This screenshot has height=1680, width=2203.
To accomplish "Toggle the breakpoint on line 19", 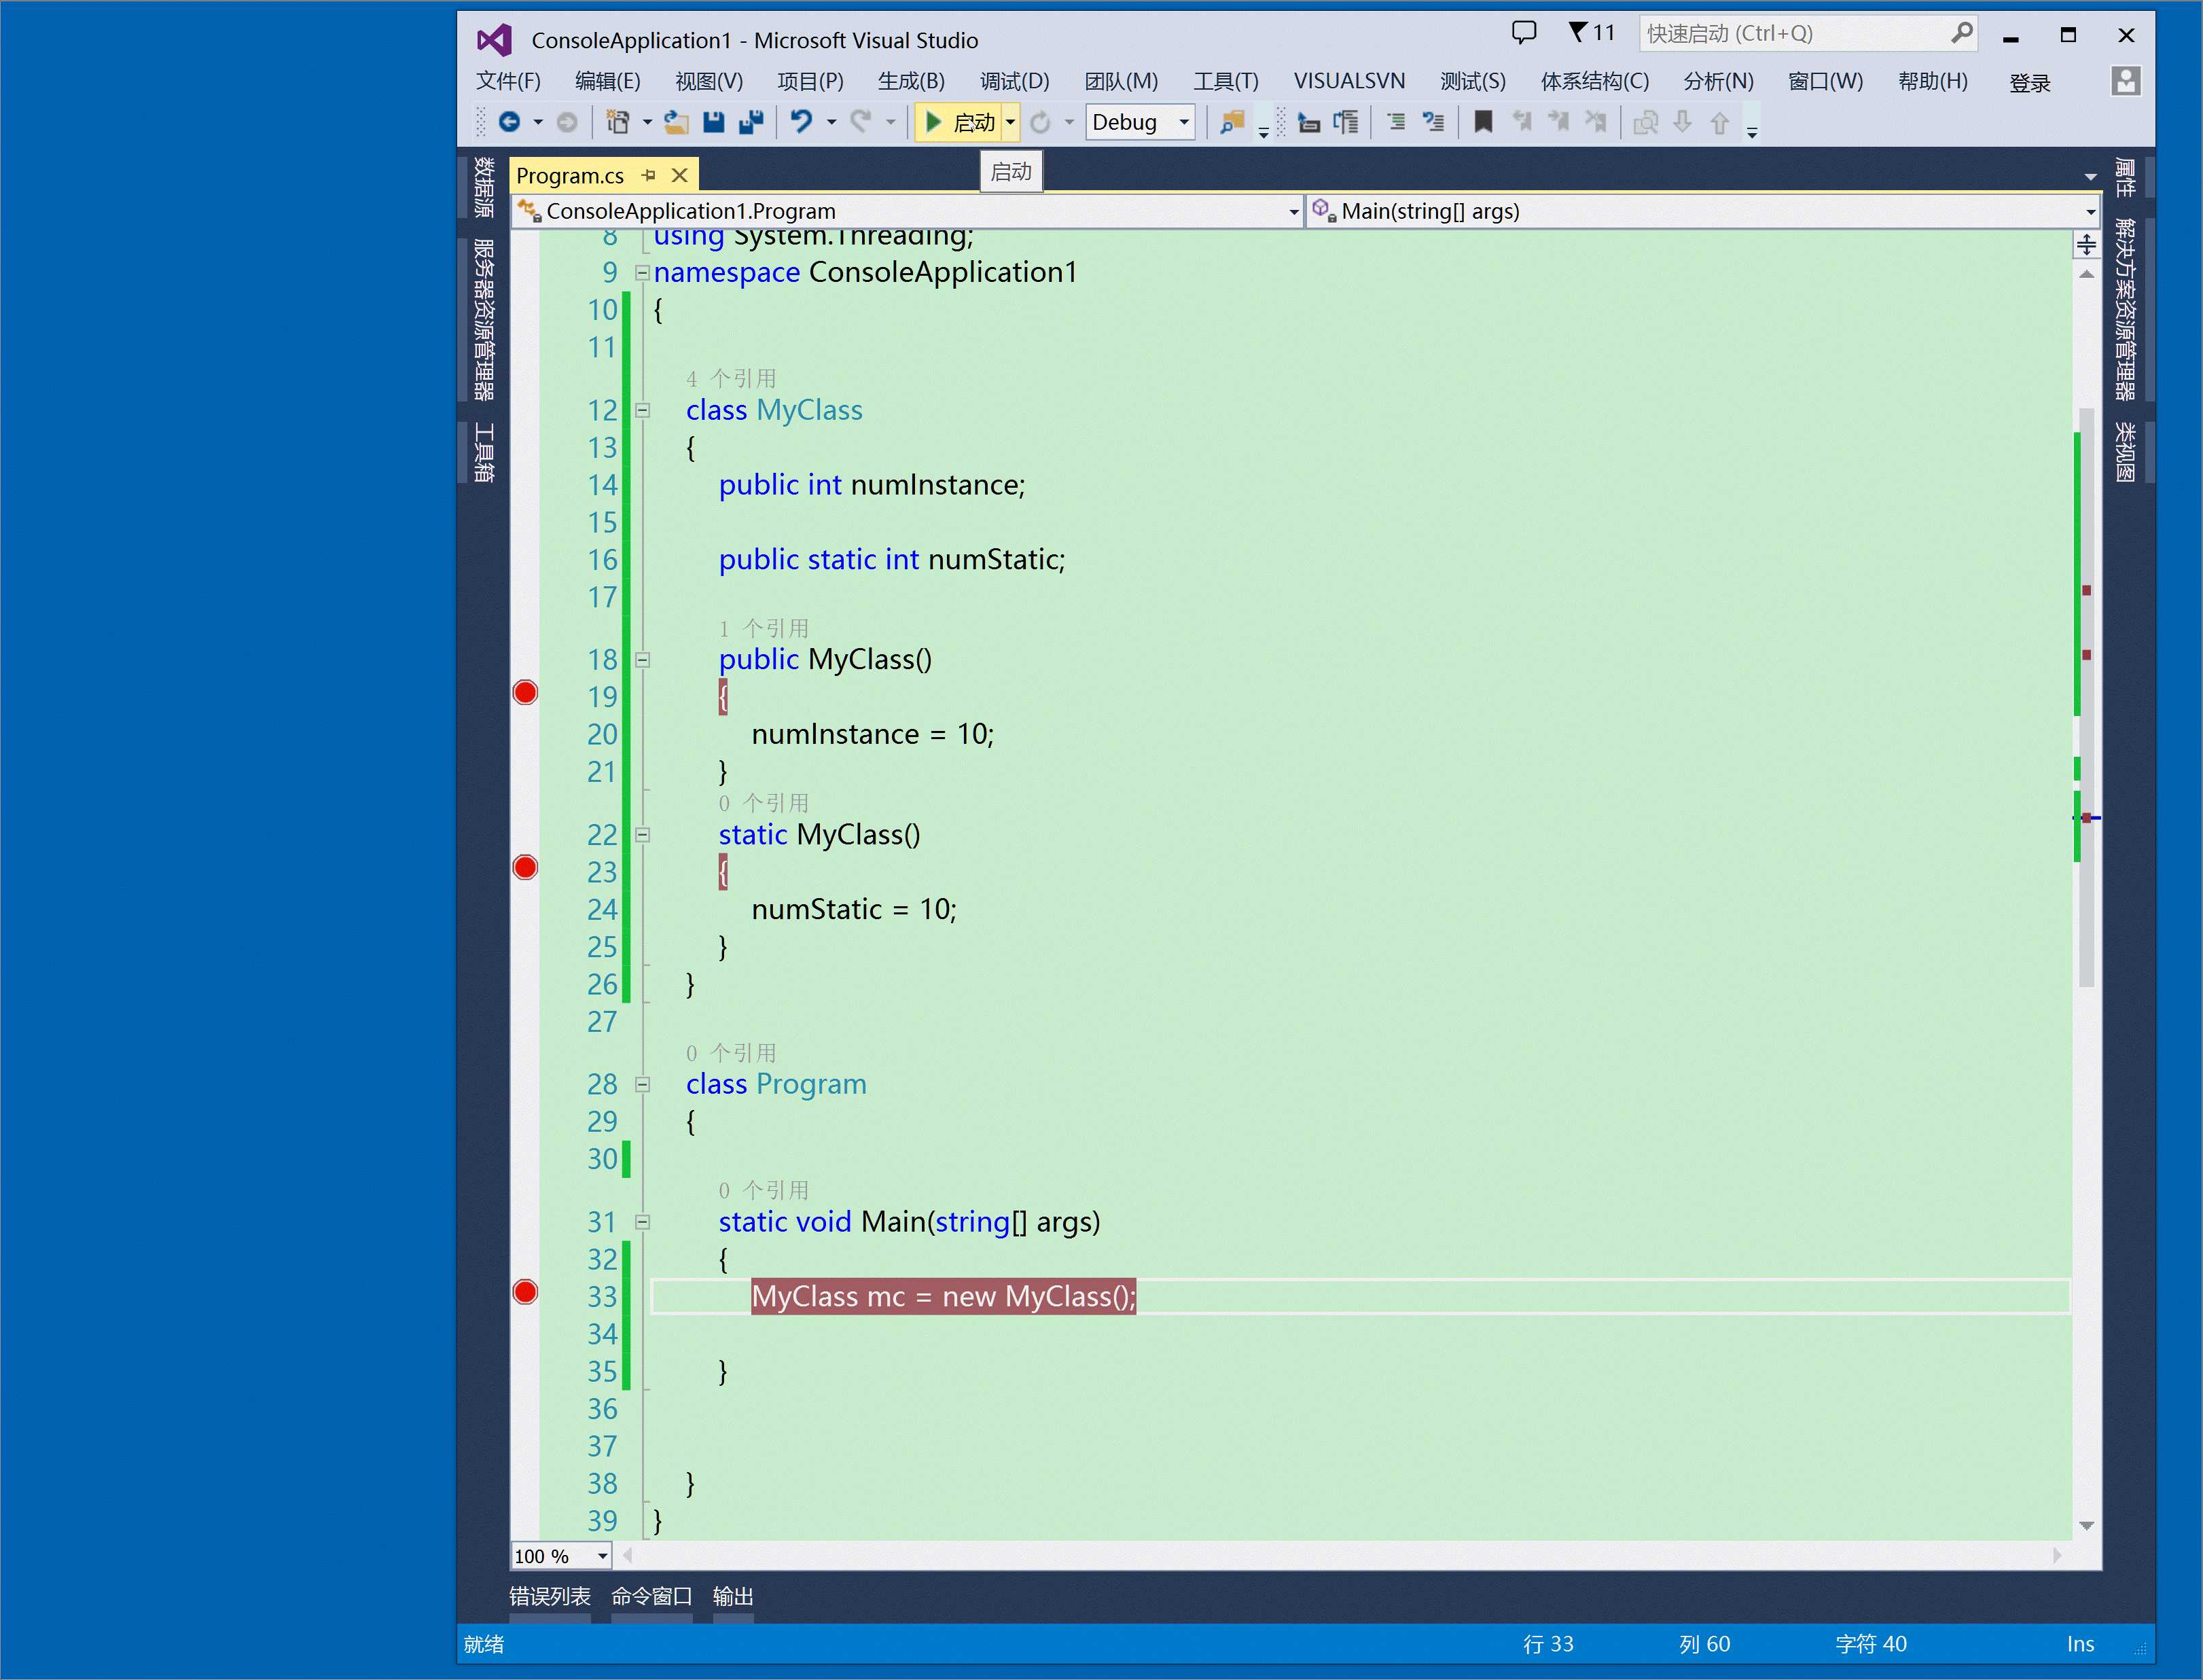I will 525,693.
